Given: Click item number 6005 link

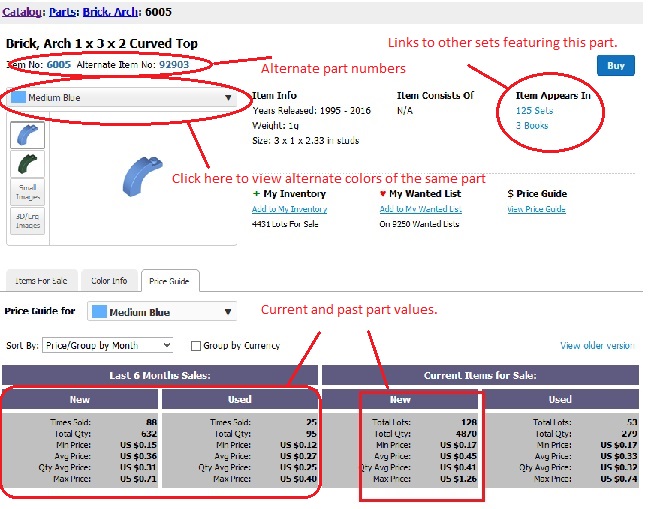Looking at the screenshot, I should (59, 65).
